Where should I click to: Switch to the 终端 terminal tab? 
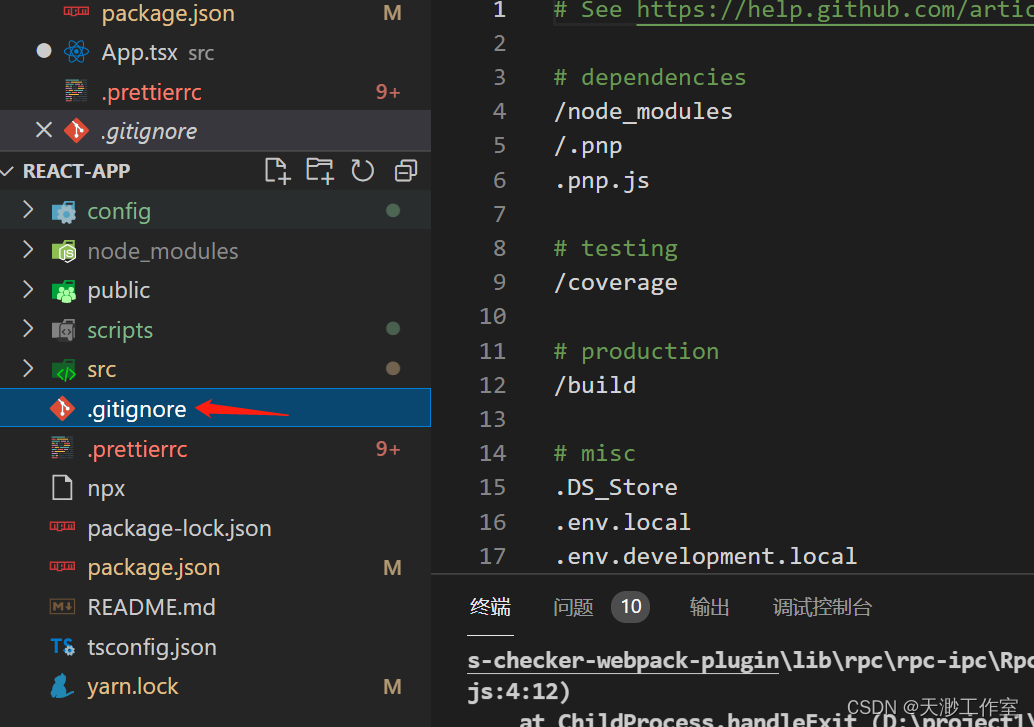click(490, 607)
